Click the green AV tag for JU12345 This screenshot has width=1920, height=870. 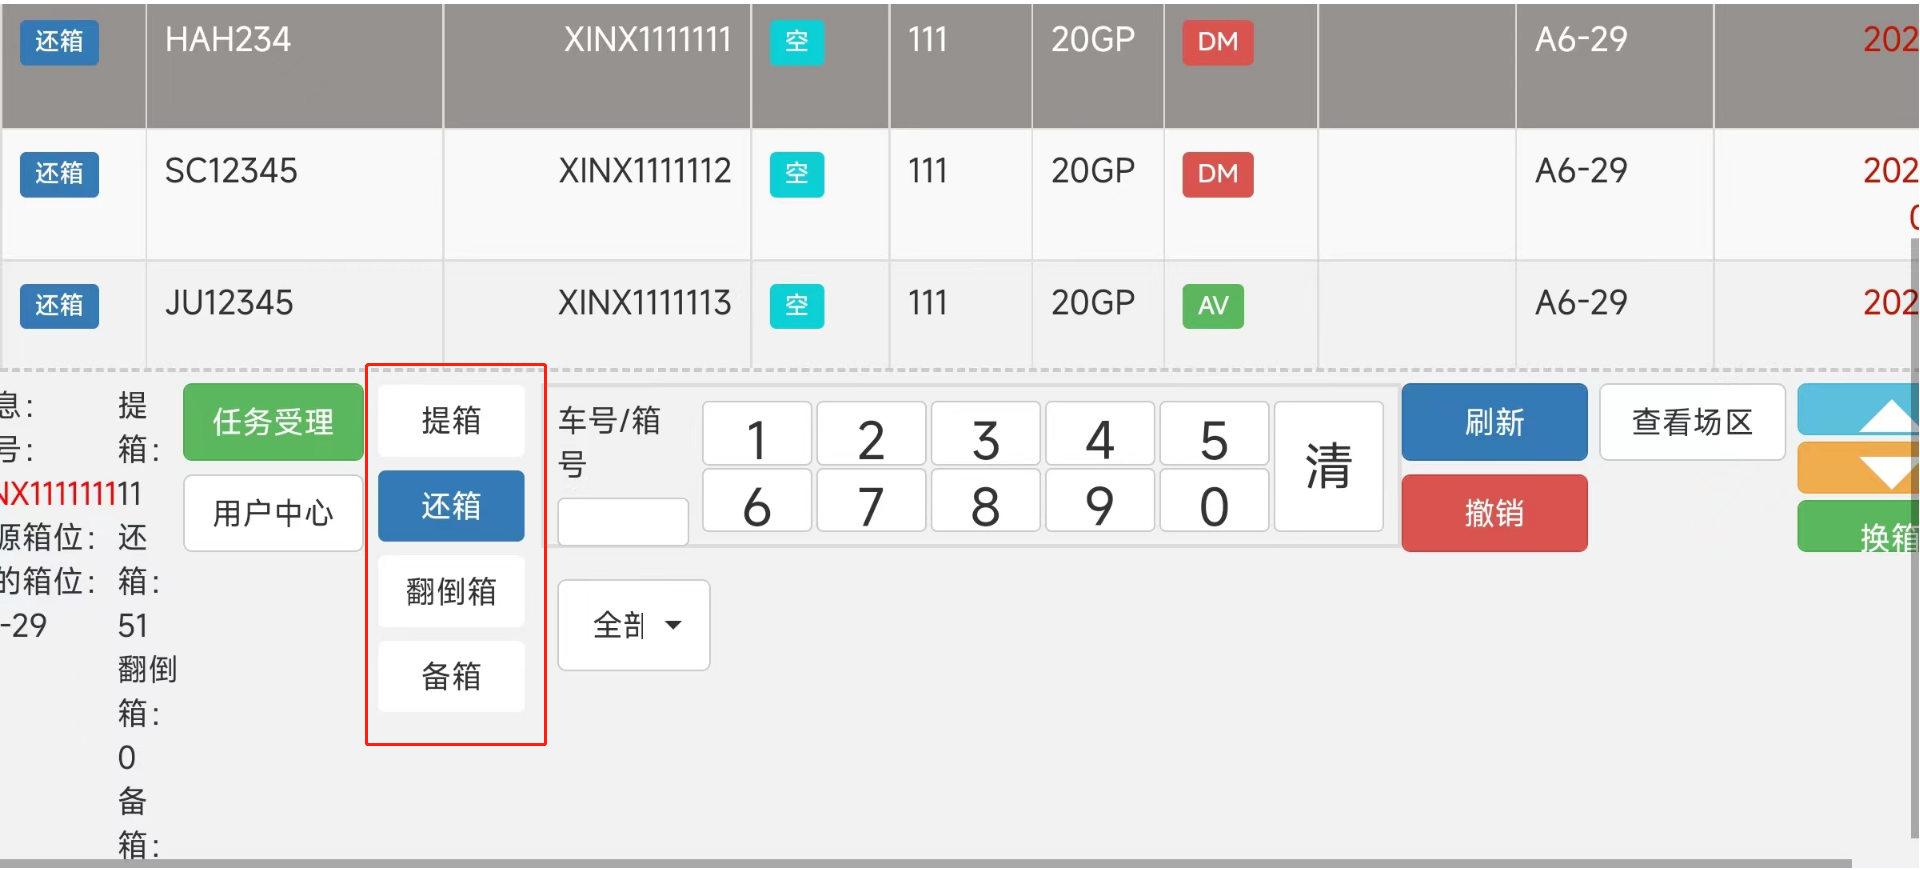[x=1213, y=306]
